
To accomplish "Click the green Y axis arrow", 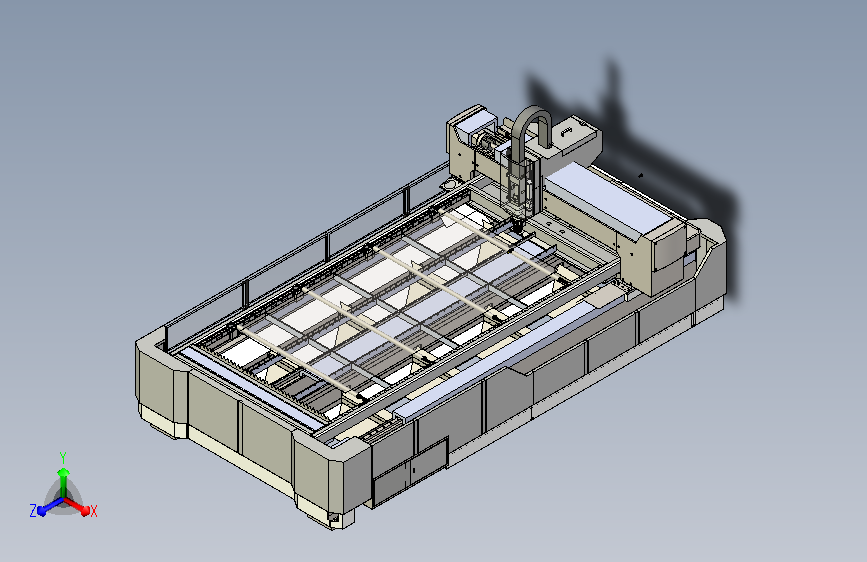I will (64, 483).
